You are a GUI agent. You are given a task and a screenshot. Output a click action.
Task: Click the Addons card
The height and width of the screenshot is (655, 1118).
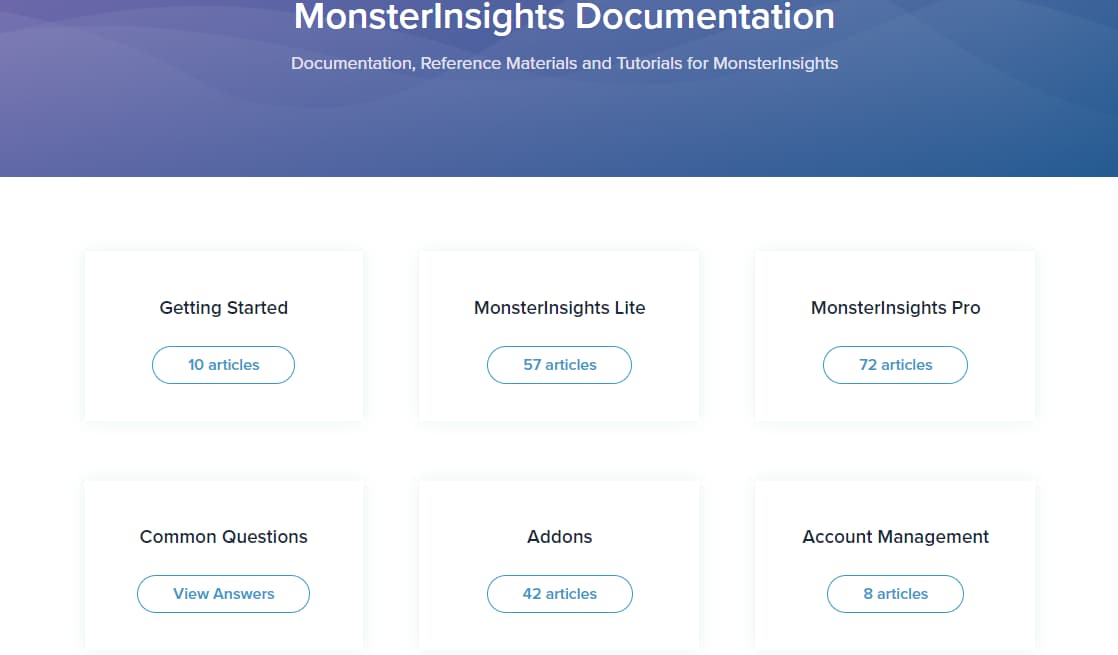point(559,565)
